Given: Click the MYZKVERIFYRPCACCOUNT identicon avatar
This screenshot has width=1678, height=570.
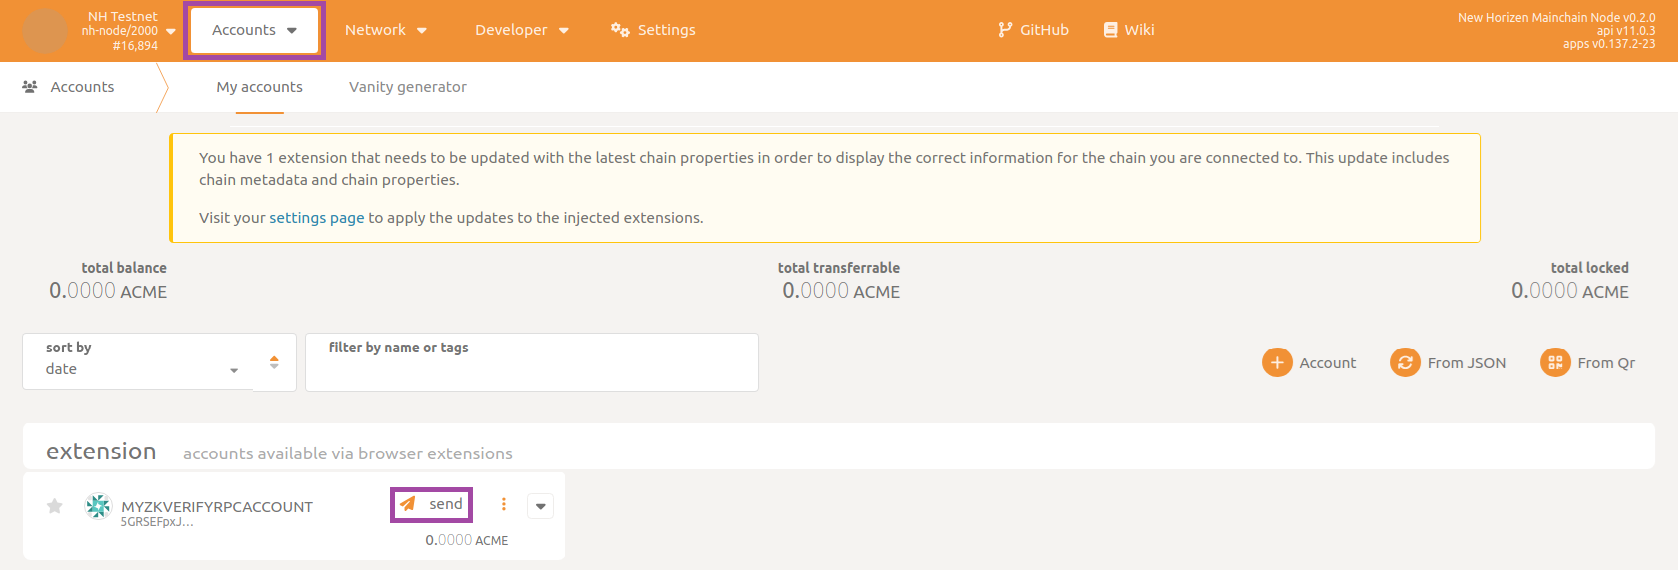Looking at the screenshot, I should (98, 507).
